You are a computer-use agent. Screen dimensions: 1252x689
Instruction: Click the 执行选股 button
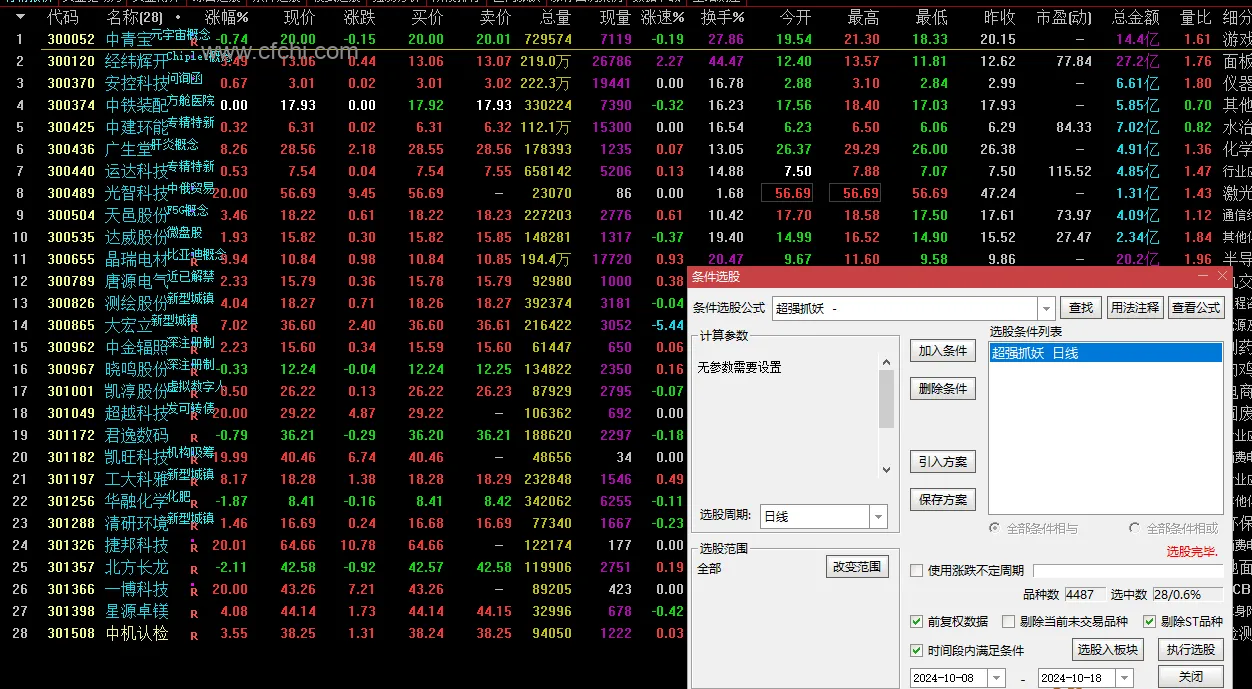[1191, 650]
